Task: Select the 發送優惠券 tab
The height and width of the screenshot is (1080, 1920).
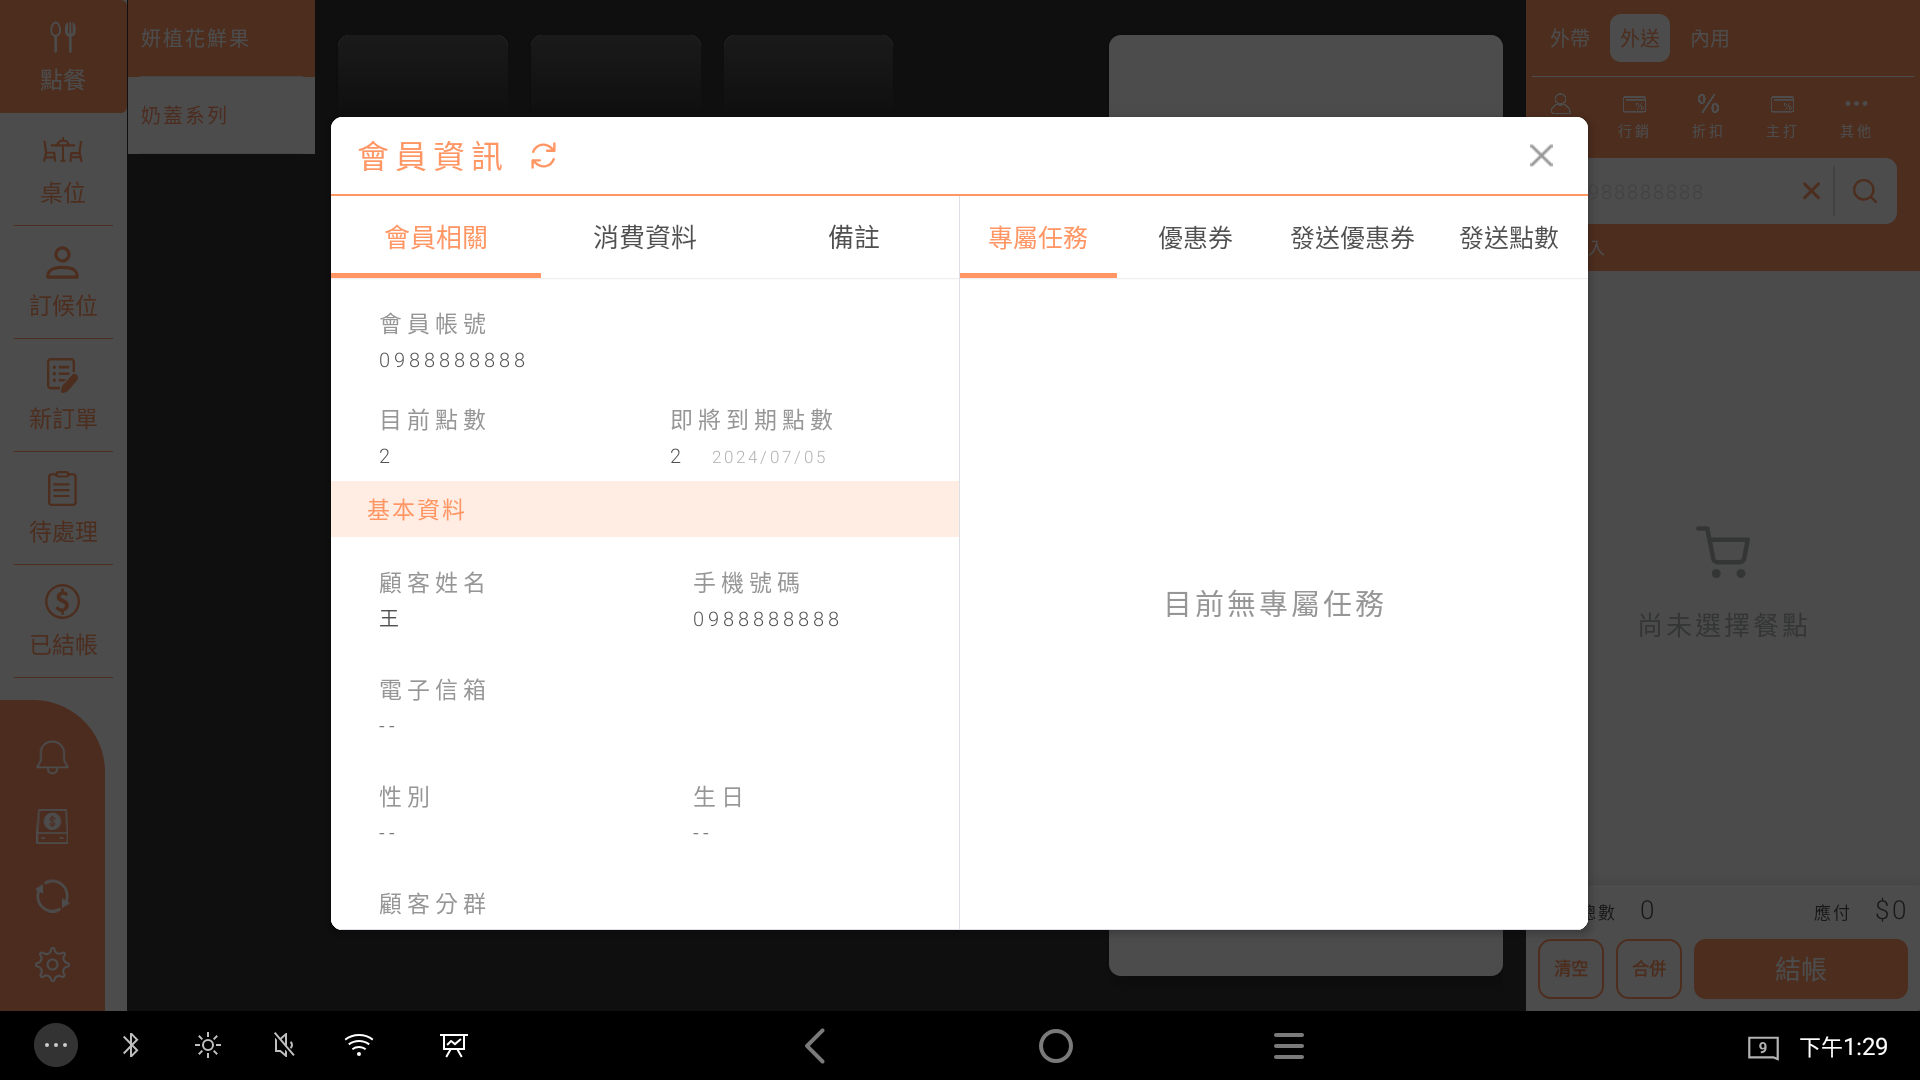Action: (1352, 238)
